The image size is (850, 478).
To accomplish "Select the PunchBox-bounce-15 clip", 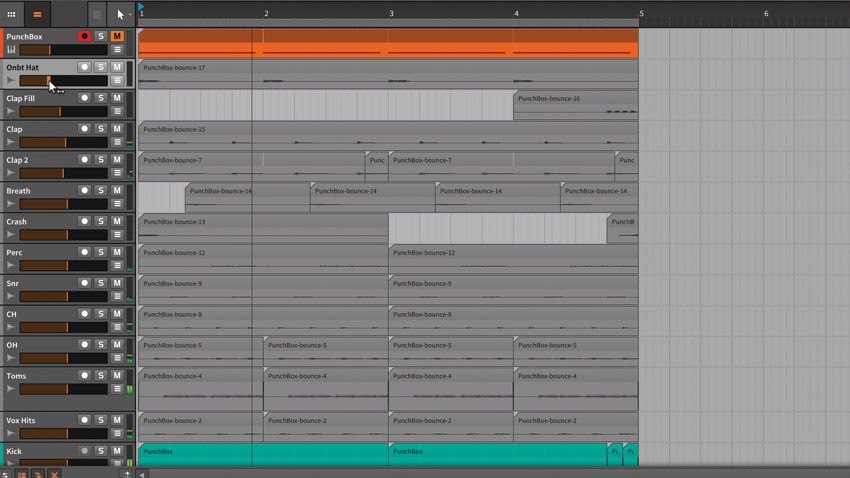I will [x=388, y=136].
